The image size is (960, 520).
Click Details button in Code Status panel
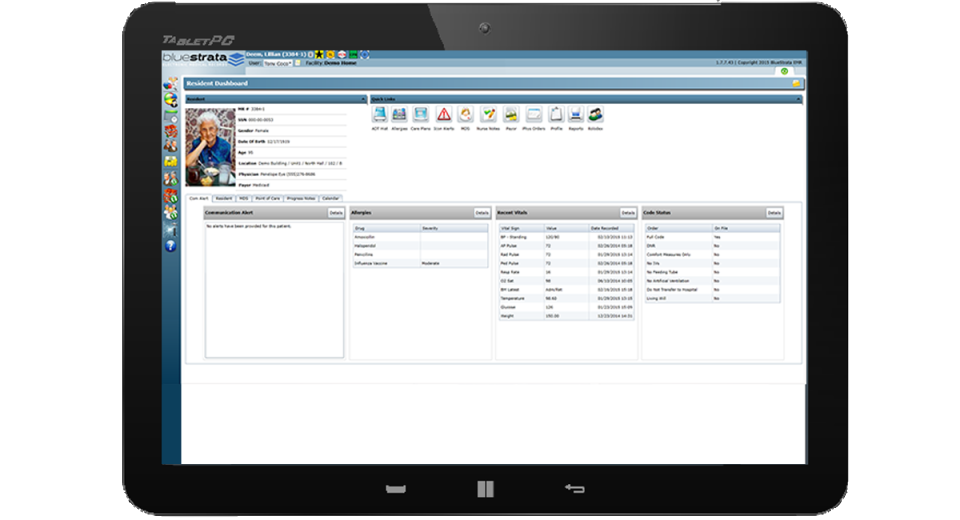point(774,213)
